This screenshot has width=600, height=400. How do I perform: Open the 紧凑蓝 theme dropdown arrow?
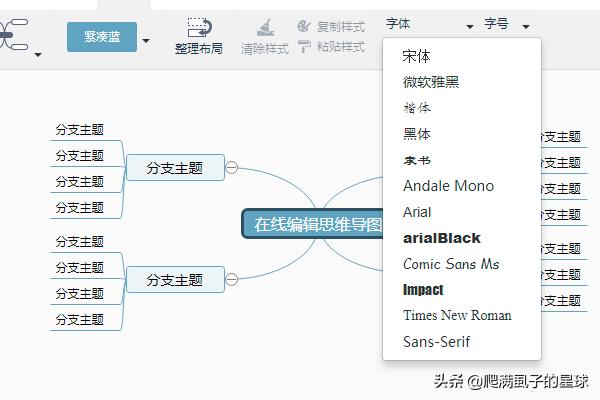pyautogui.click(x=146, y=41)
